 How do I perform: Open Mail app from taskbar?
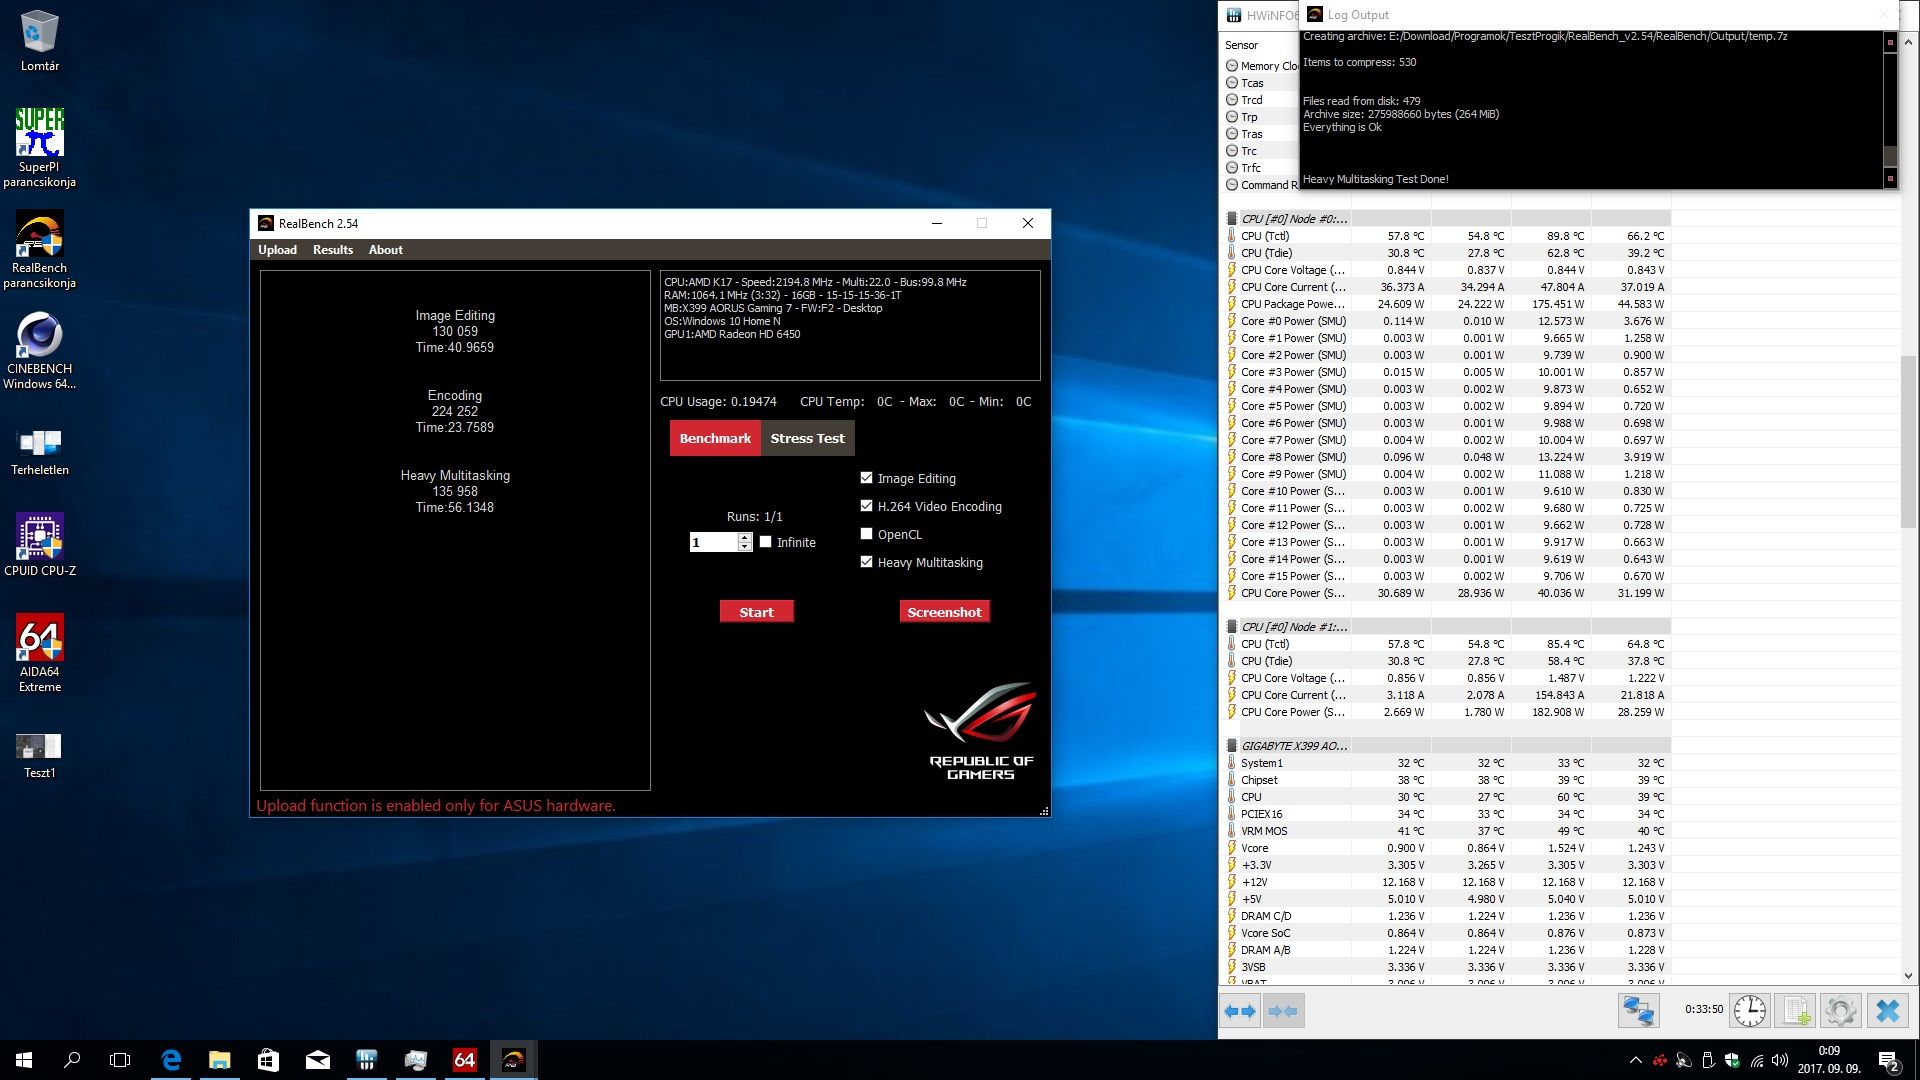click(x=317, y=1060)
